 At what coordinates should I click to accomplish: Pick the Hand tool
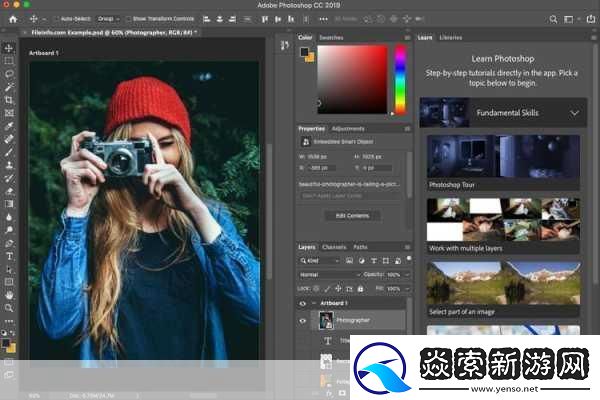[x=8, y=295]
